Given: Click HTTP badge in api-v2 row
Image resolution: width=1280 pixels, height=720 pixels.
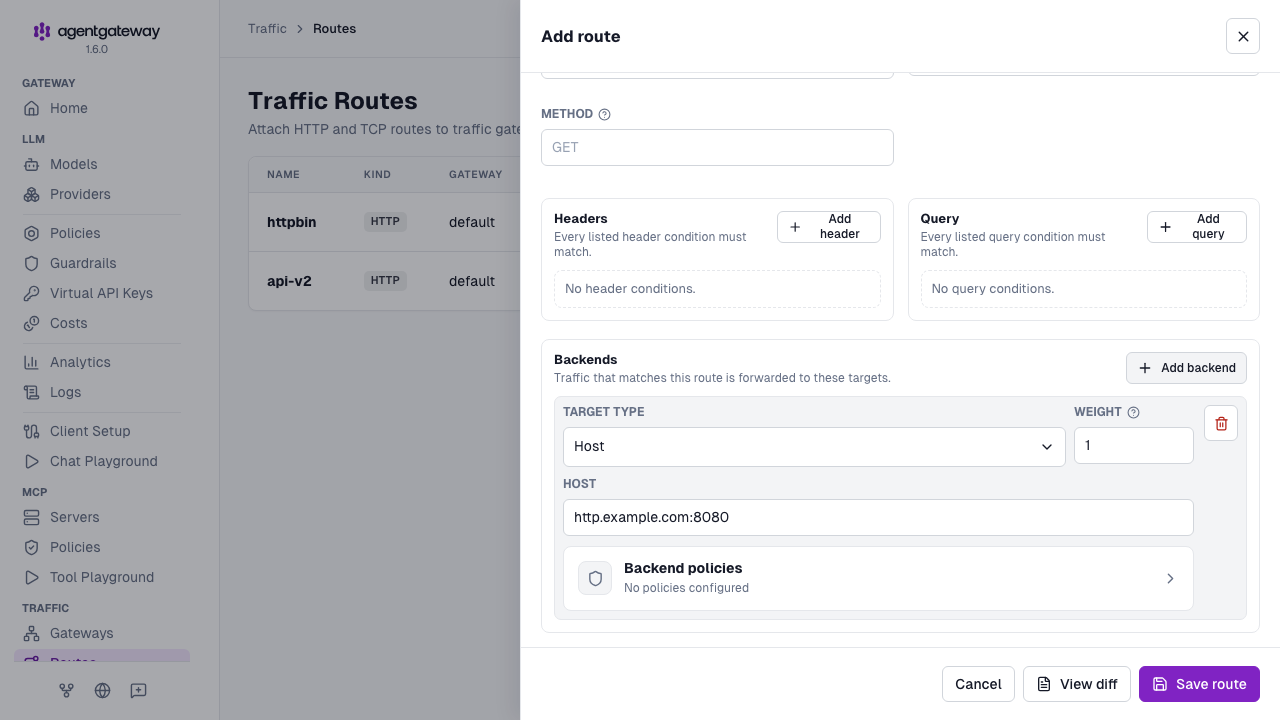Looking at the screenshot, I should (385, 281).
